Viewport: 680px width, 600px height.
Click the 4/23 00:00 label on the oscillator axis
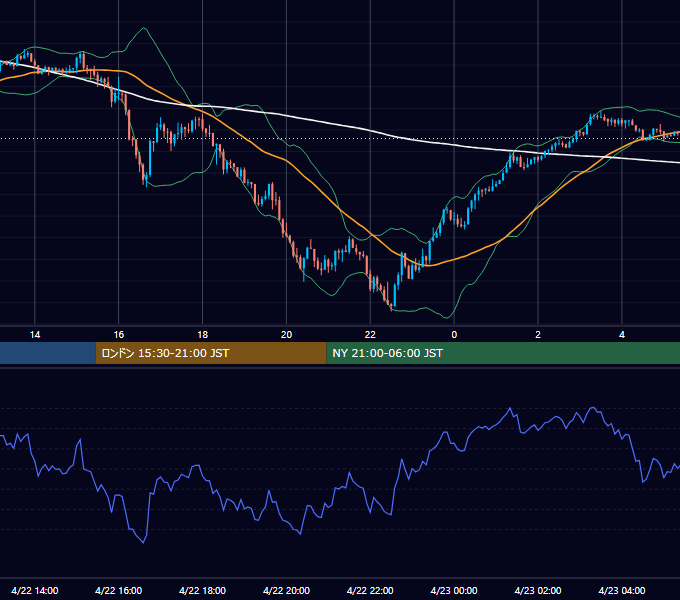(x=454, y=590)
